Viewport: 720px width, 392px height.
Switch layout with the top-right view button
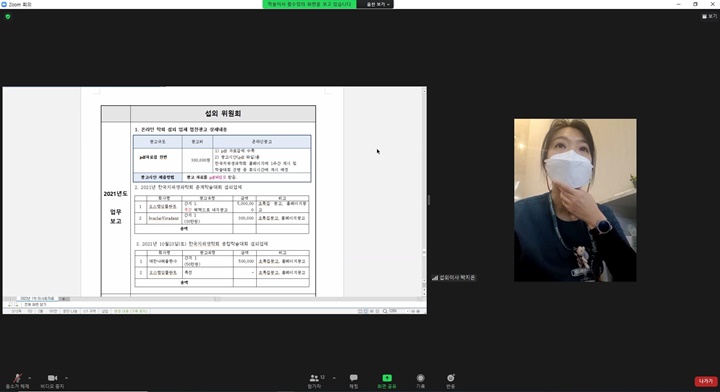[709, 16]
